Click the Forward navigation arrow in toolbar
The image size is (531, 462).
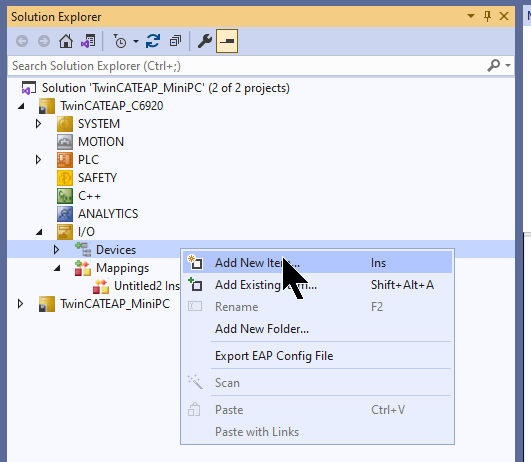coord(44,41)
